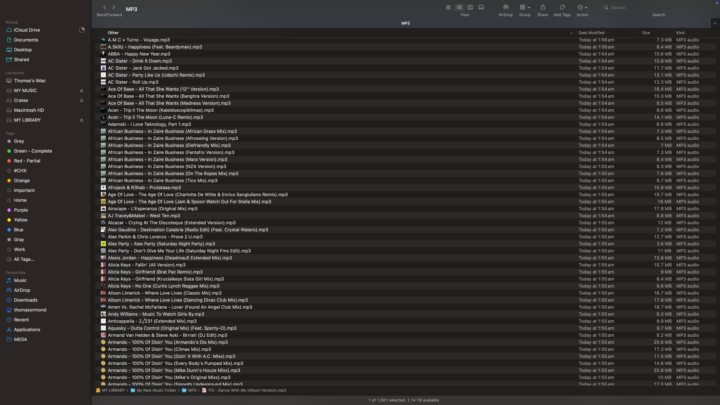Open Applications in Favourites
Viewport: 720px width, 405px height.
click(27, 330)
